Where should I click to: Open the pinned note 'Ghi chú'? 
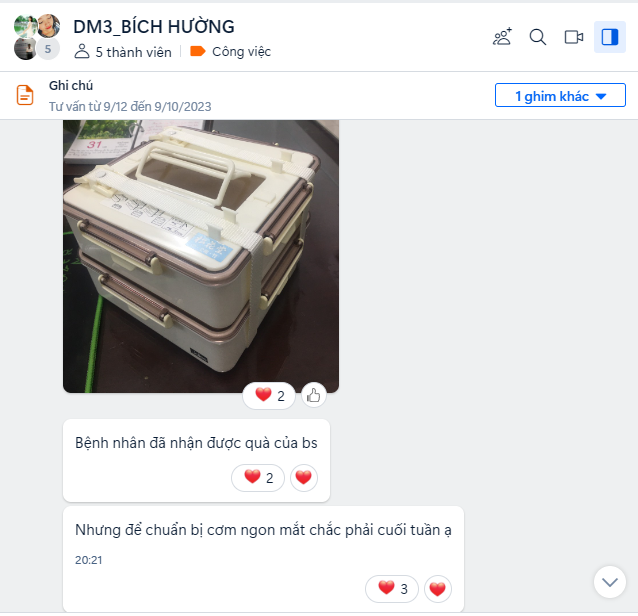(130, 96)
